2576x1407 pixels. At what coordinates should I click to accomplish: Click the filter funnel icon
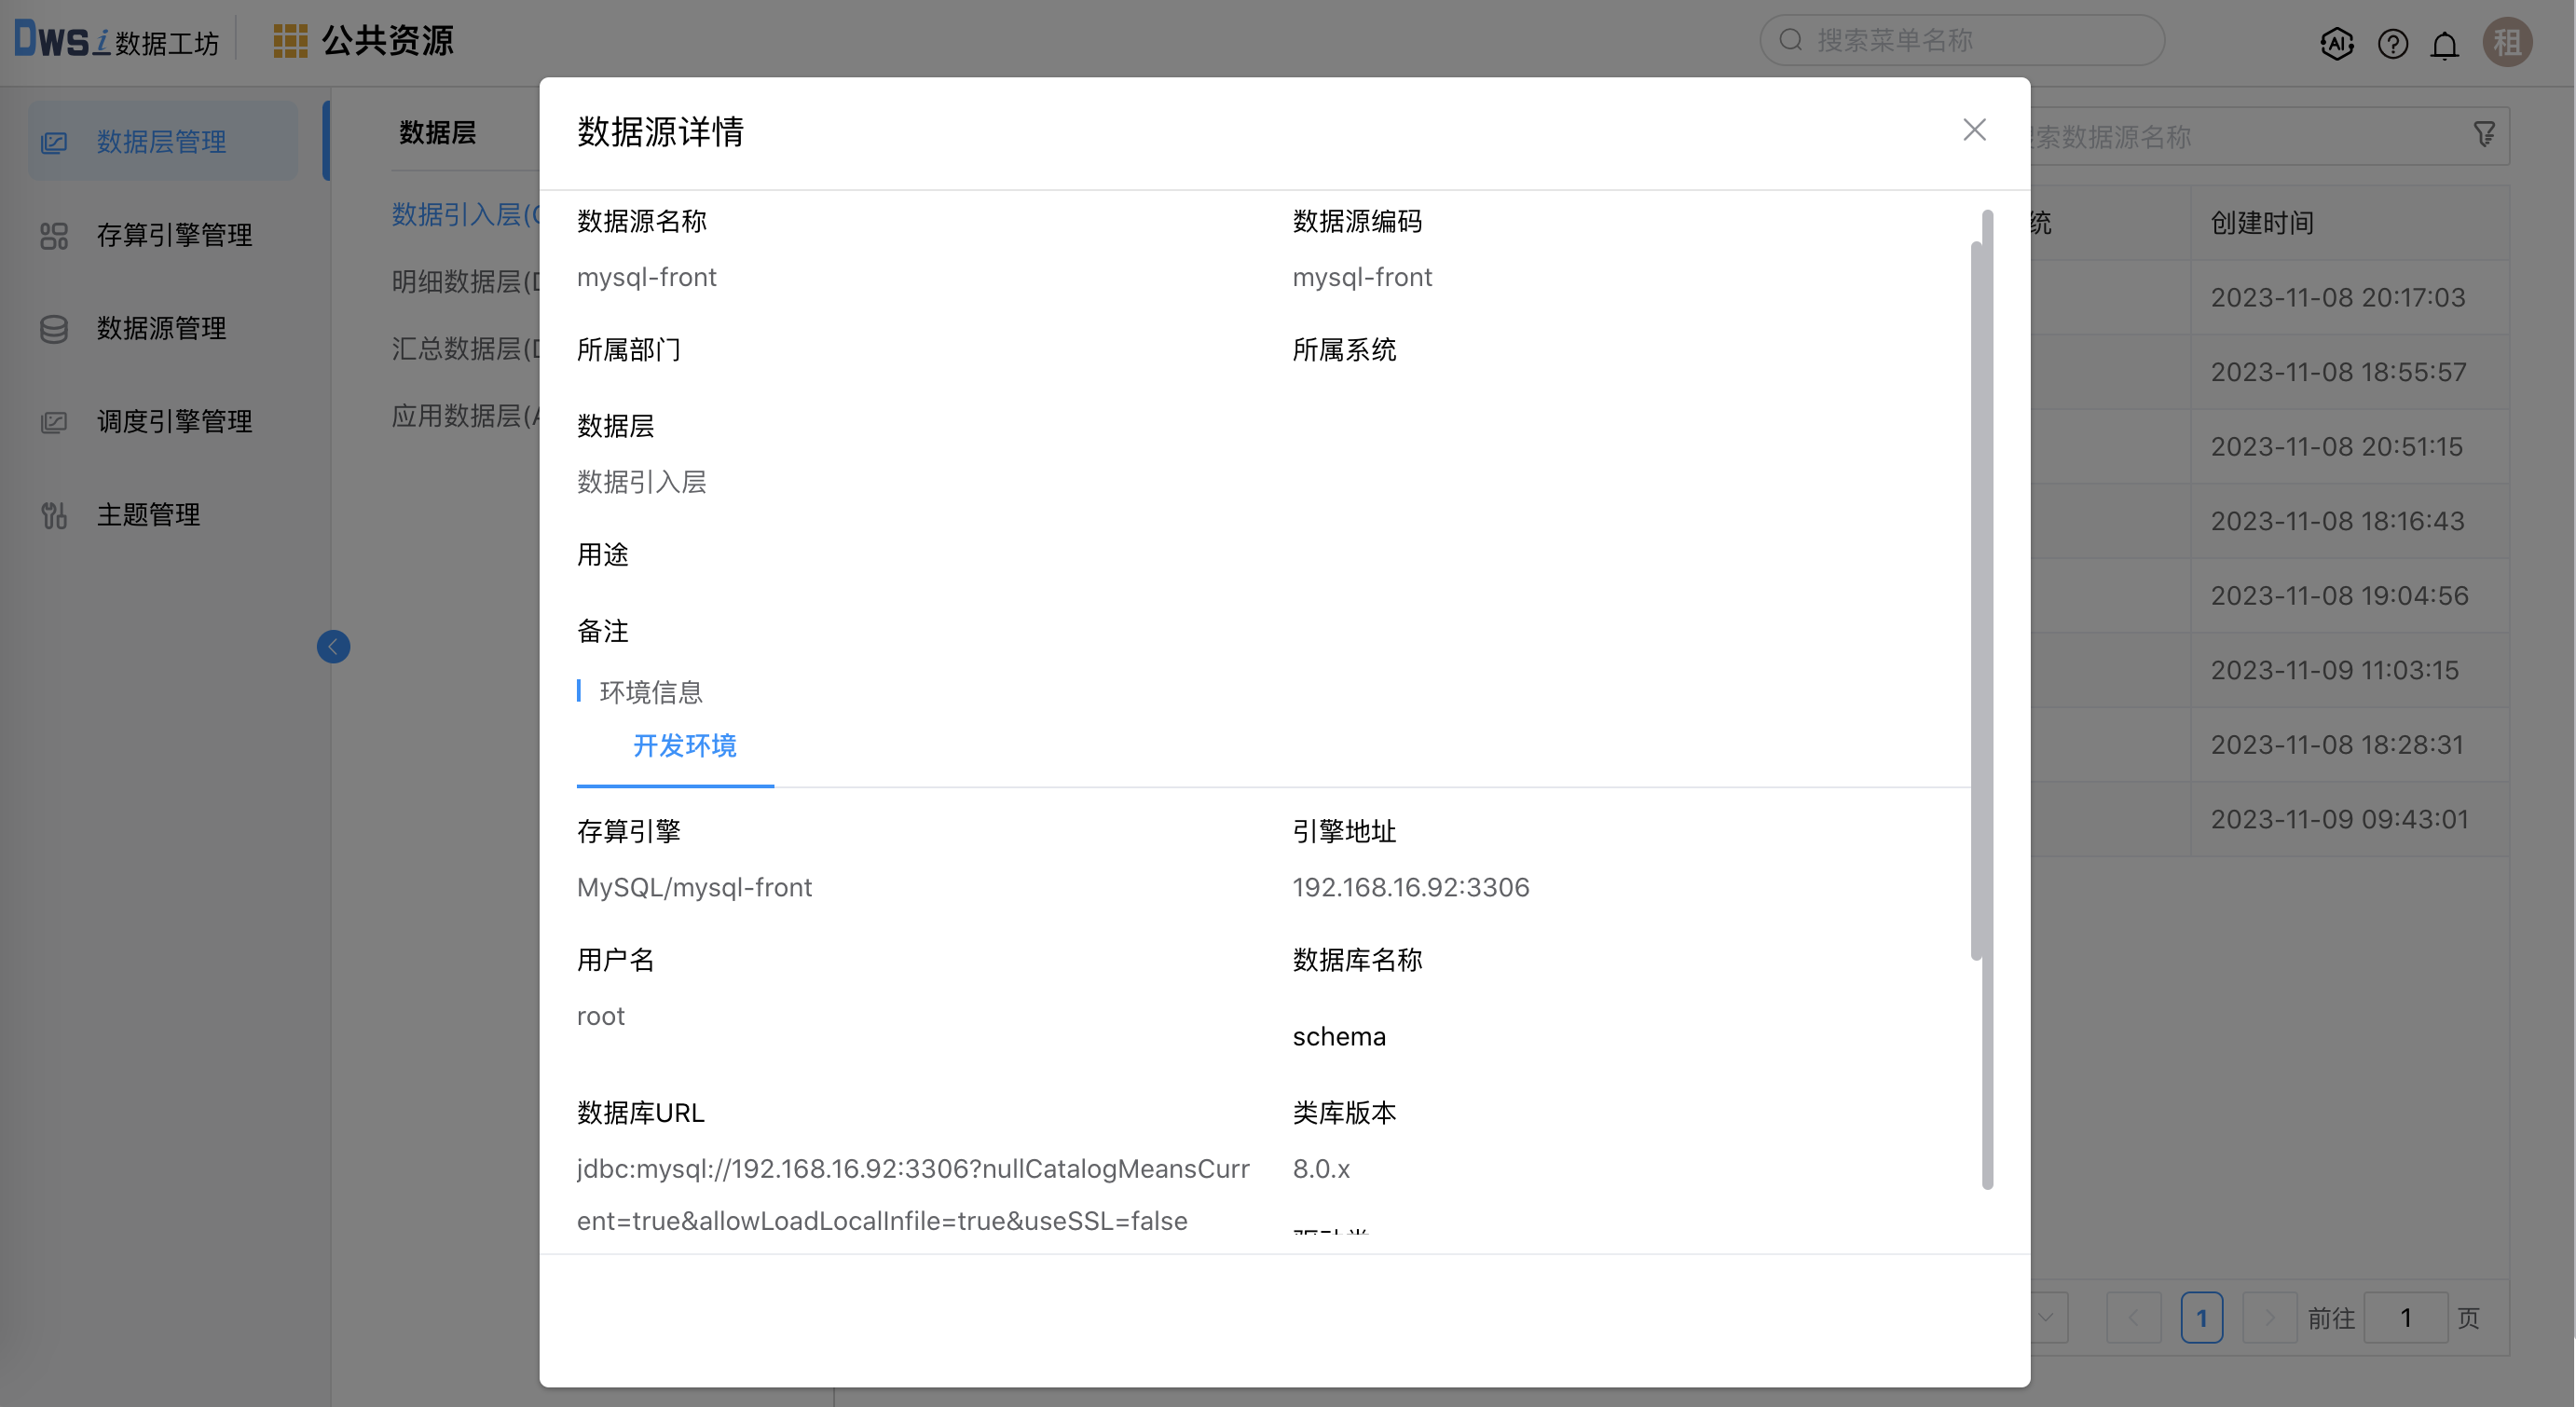[x=2484, y=135]
